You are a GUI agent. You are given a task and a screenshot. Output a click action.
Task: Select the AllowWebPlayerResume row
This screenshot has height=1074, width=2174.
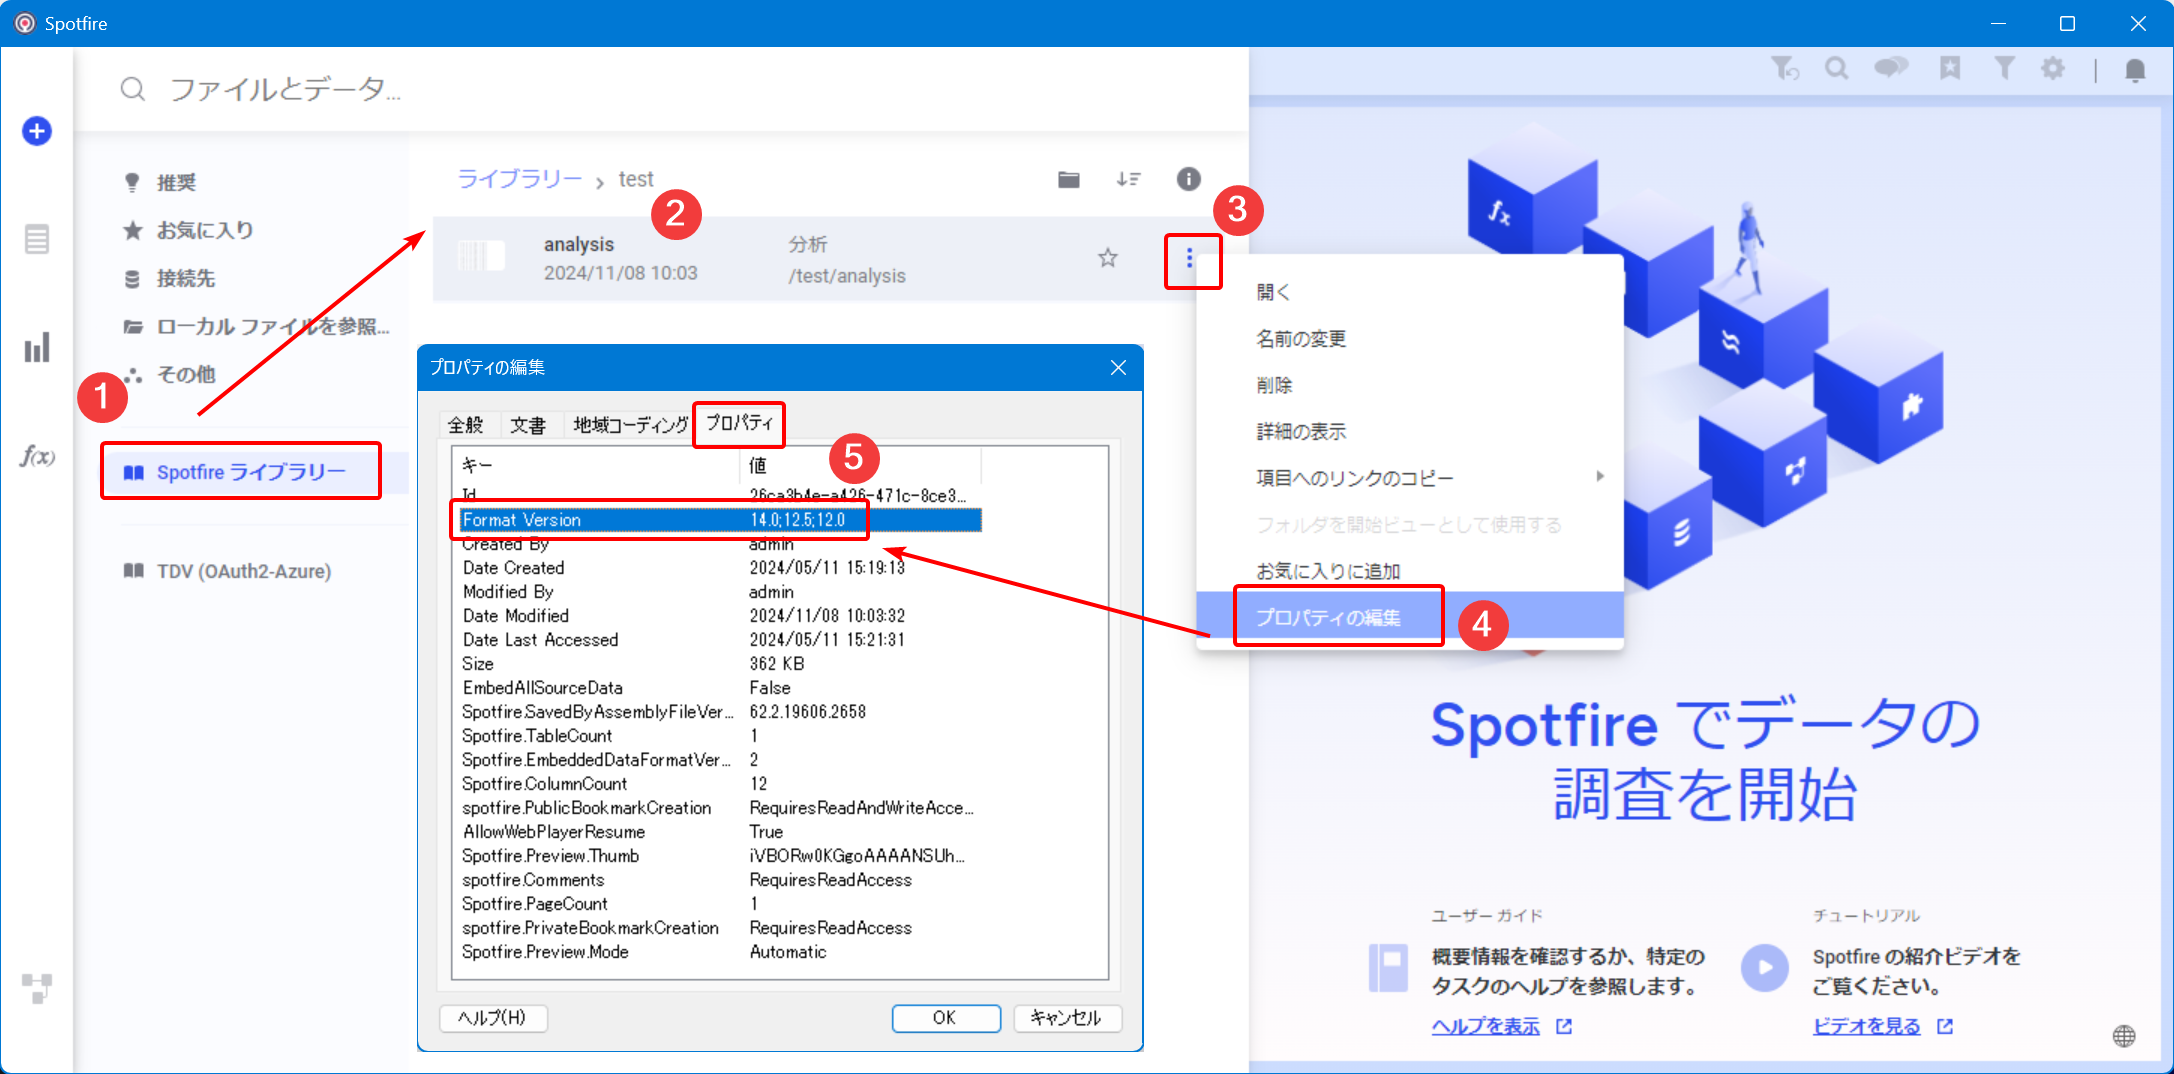[720, 832]
